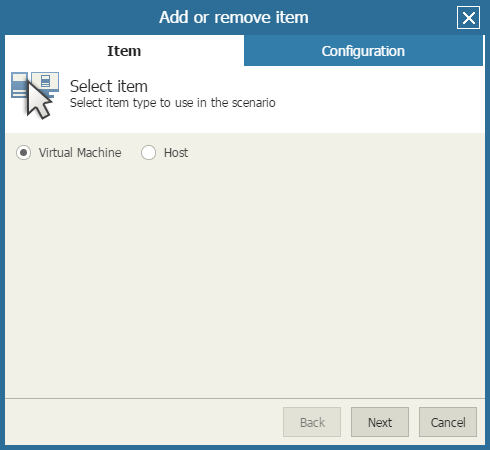Select the Virtual Machine radio button
The image size is (490, 450).
(x=23, y=153)
